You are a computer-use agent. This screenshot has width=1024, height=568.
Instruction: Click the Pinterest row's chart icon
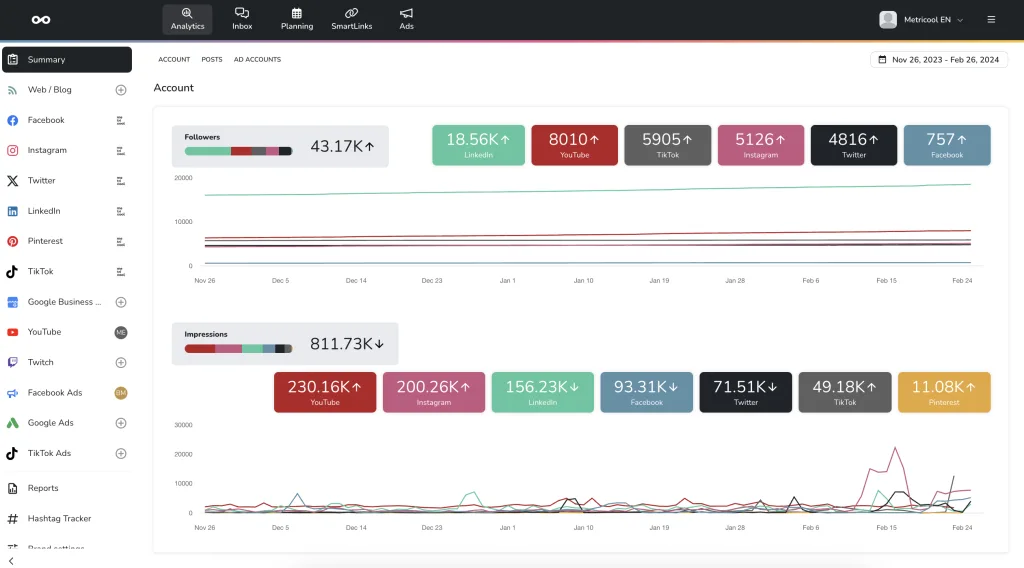click(121, 242)
